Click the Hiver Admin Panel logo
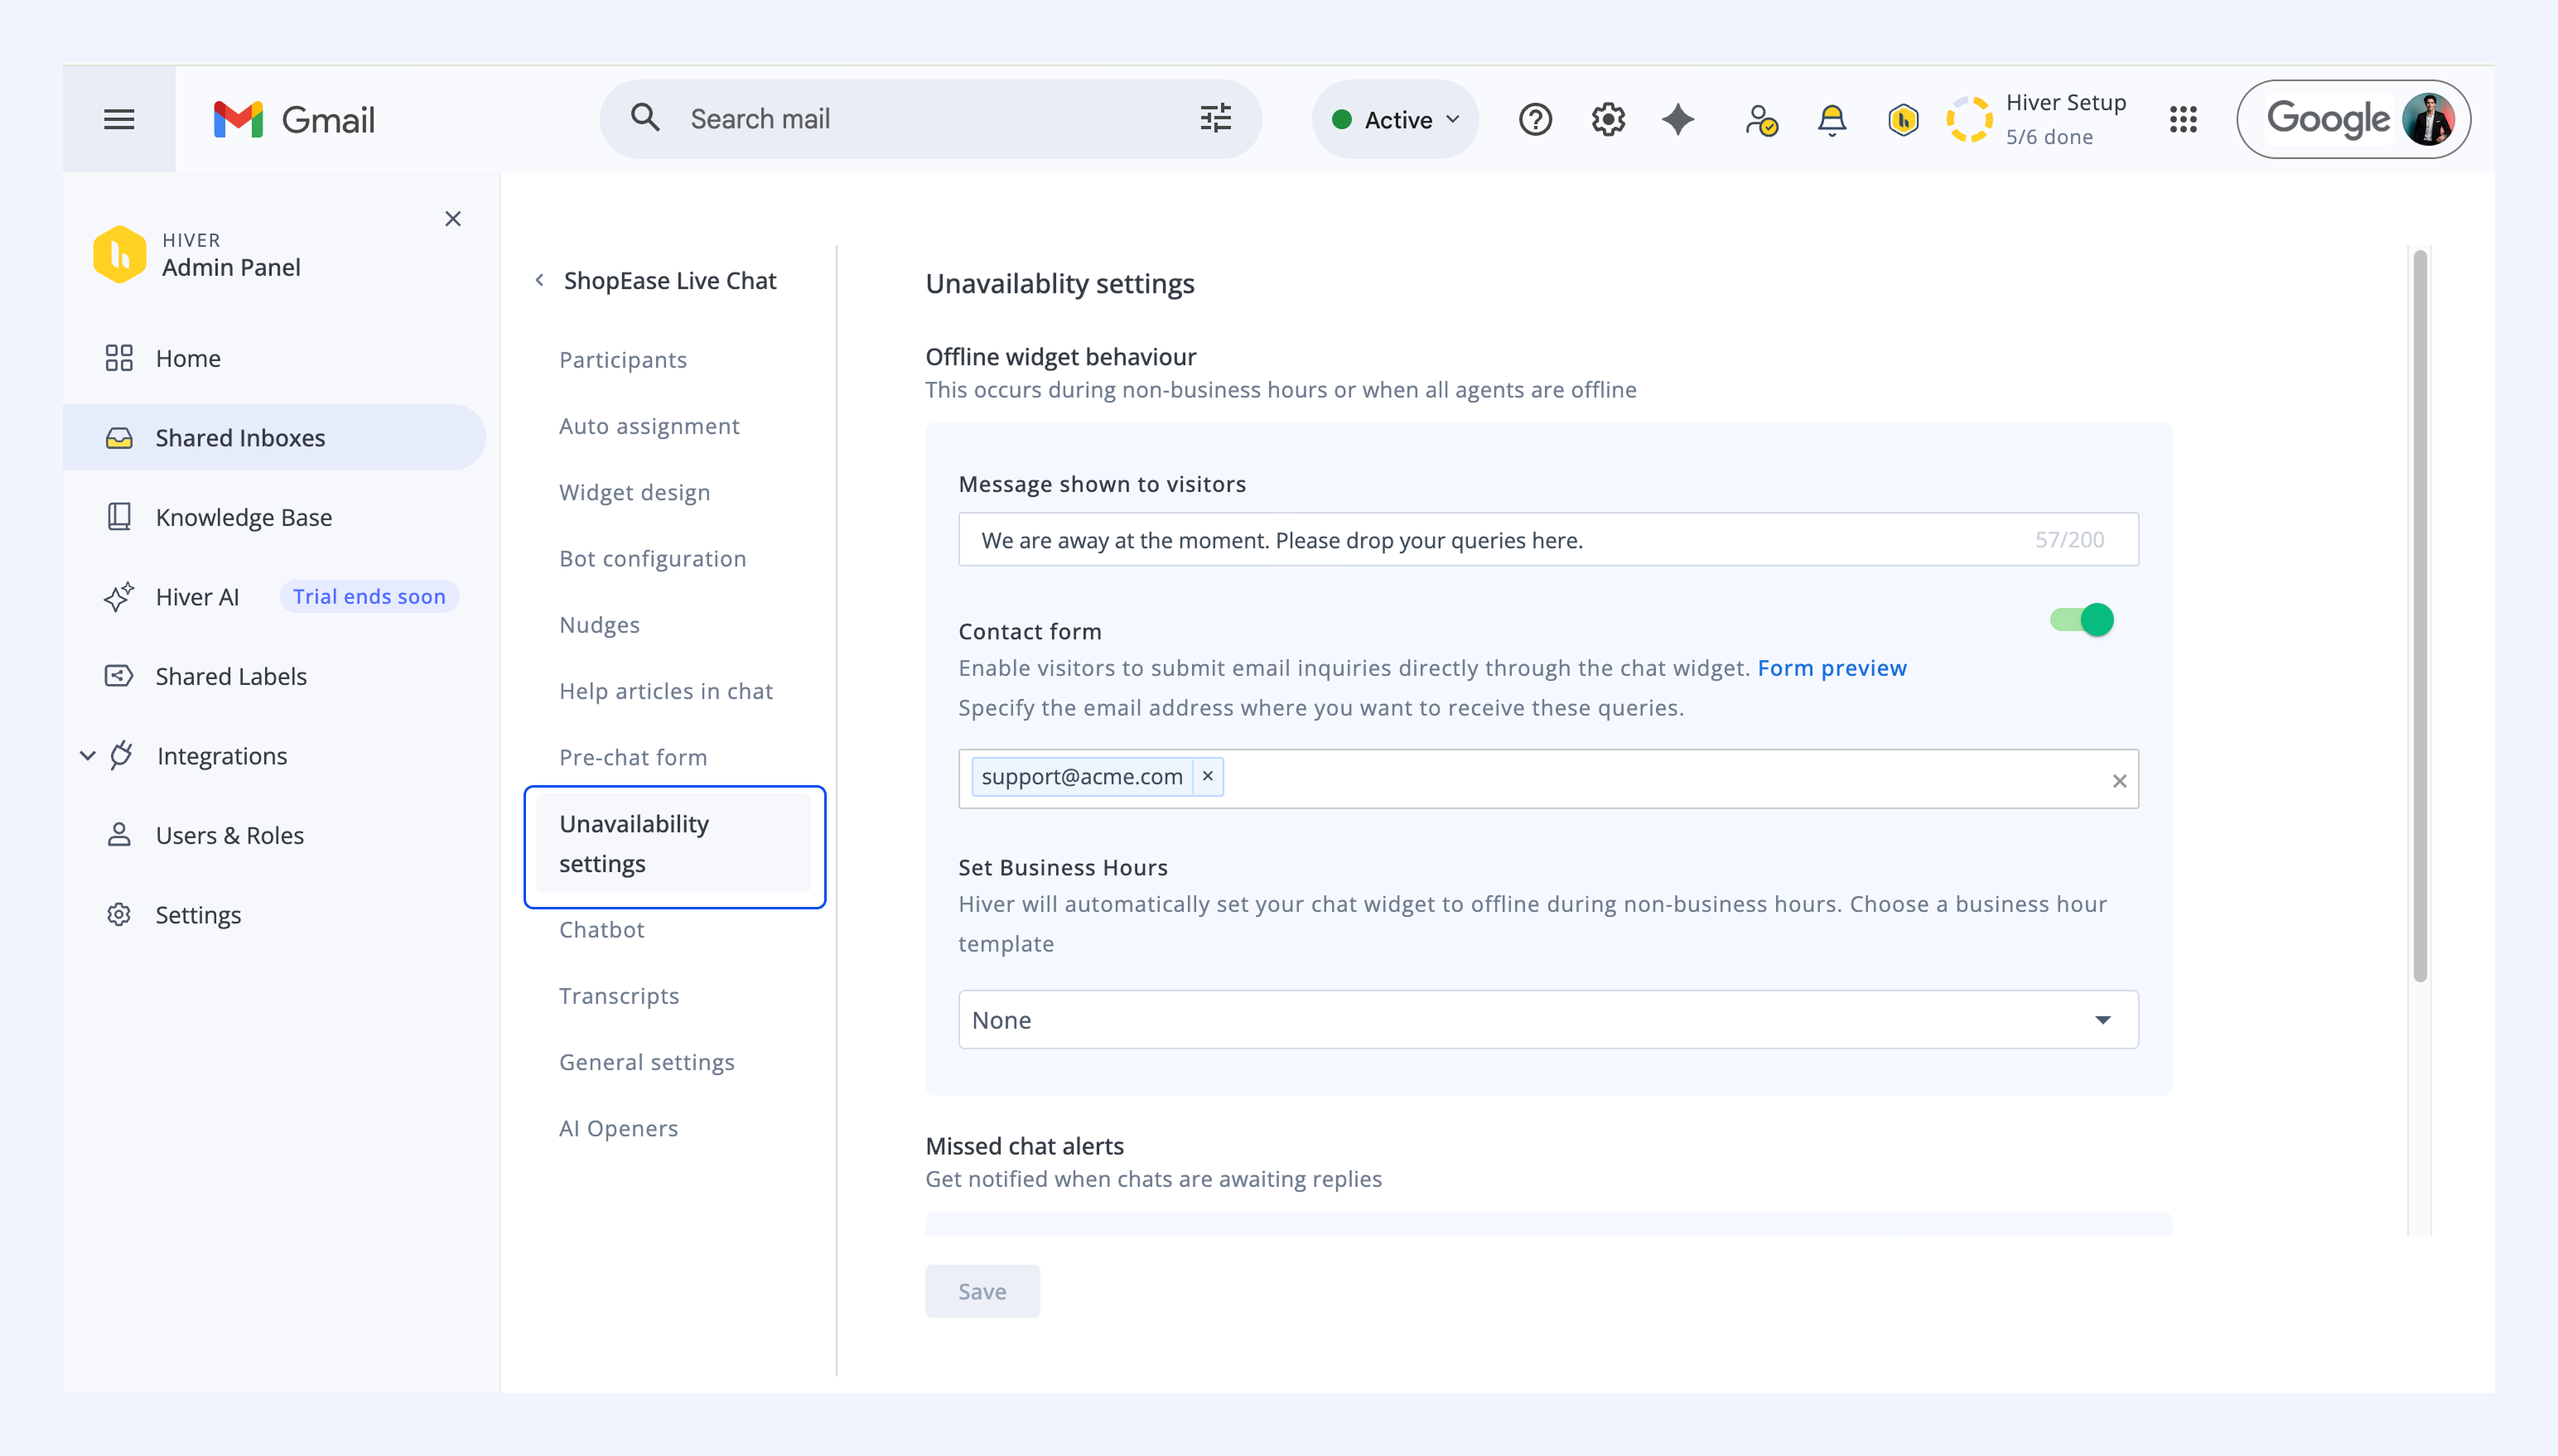This screenshot has width=2558, height=1456. pyautogui.click(x=119, y=254)
